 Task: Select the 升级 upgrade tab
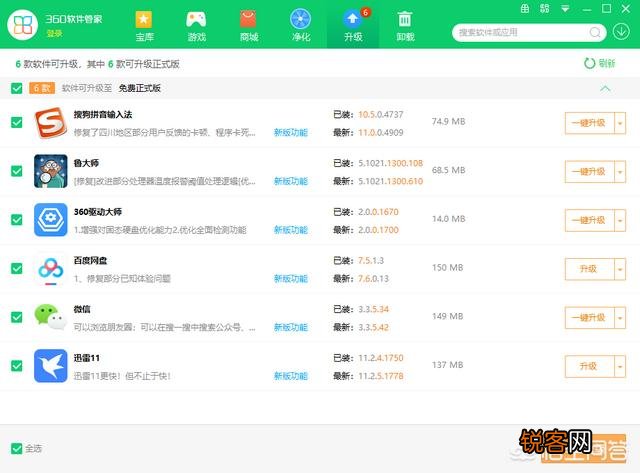point(353,26)
